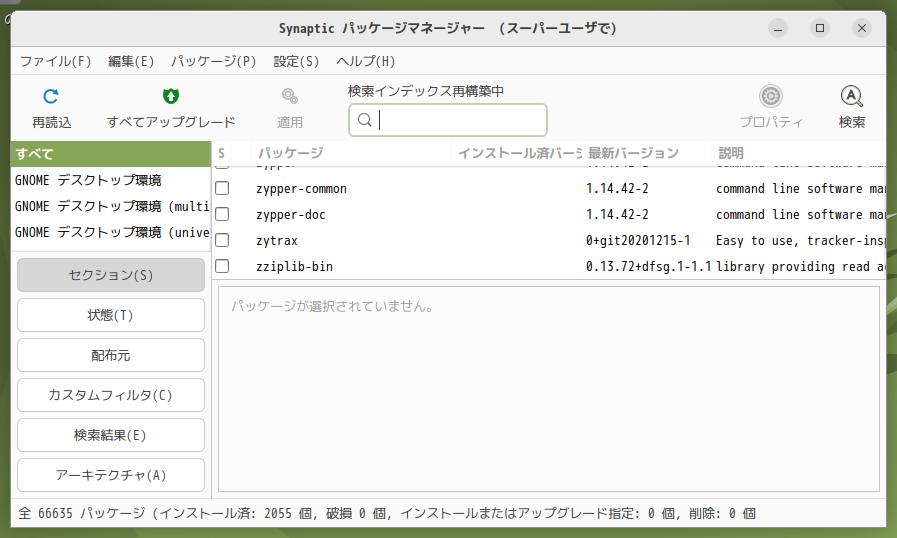Screen dimensions: 897x538
Task: Minimize the Synaptic window
Action: pyautogui.click(x=777, y=28)
